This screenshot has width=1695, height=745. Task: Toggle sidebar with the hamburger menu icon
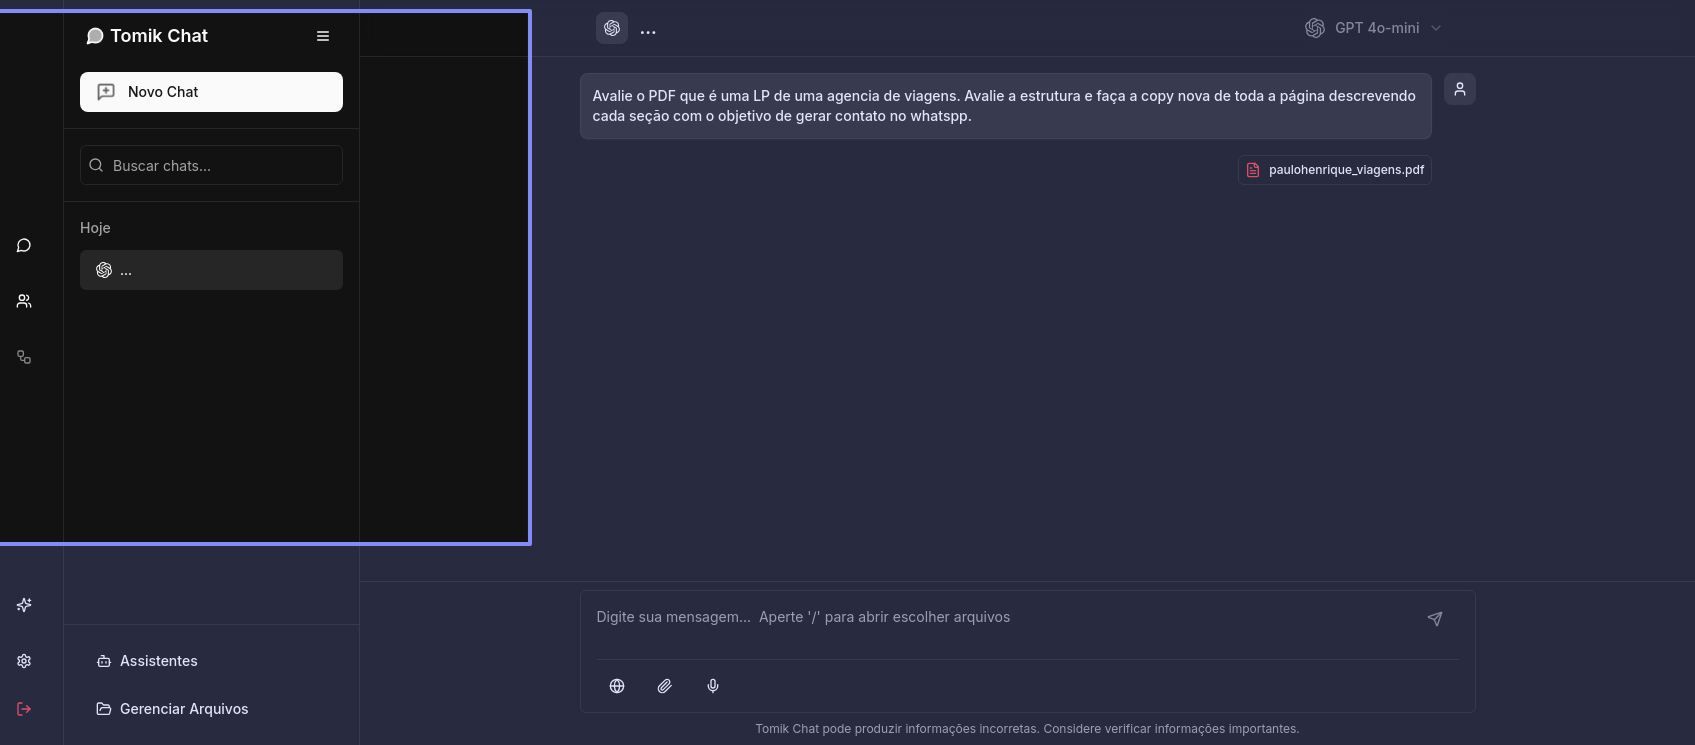click(x=323, y=36)
